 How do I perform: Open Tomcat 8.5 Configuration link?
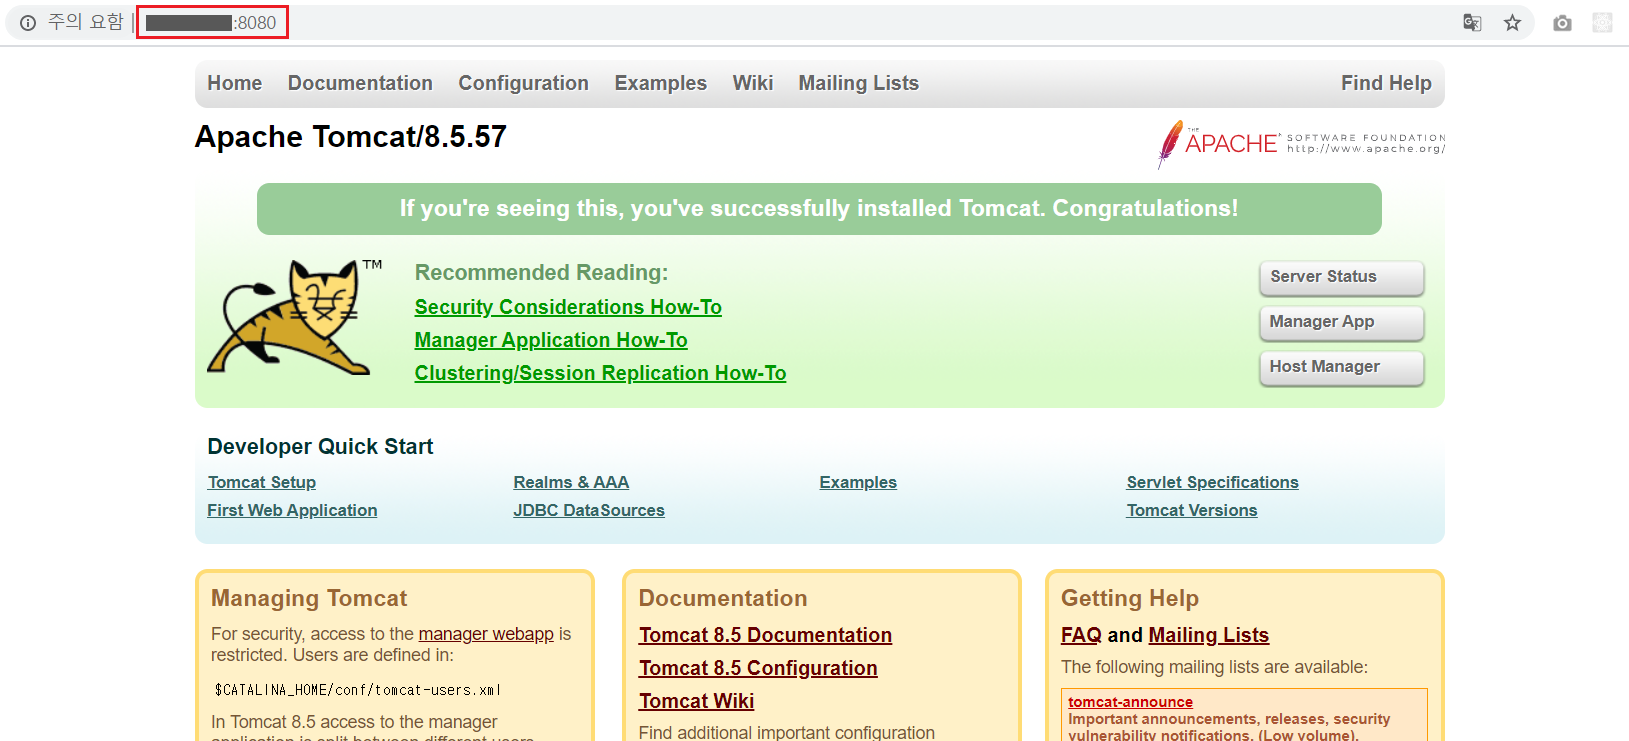[758, 668]
